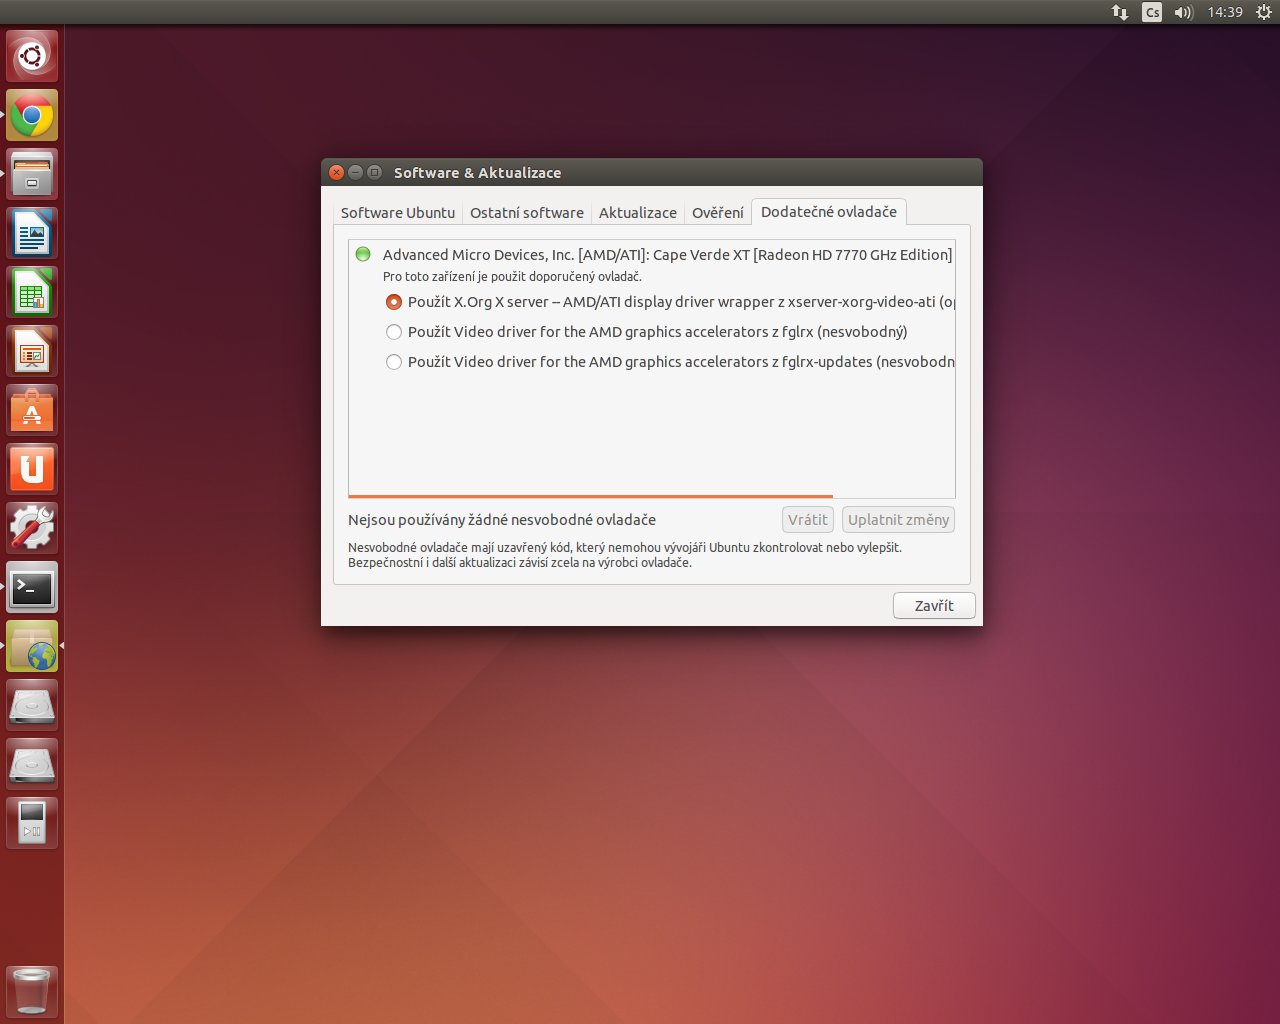Open the first hard drive icon

click(x=32, y=705)
